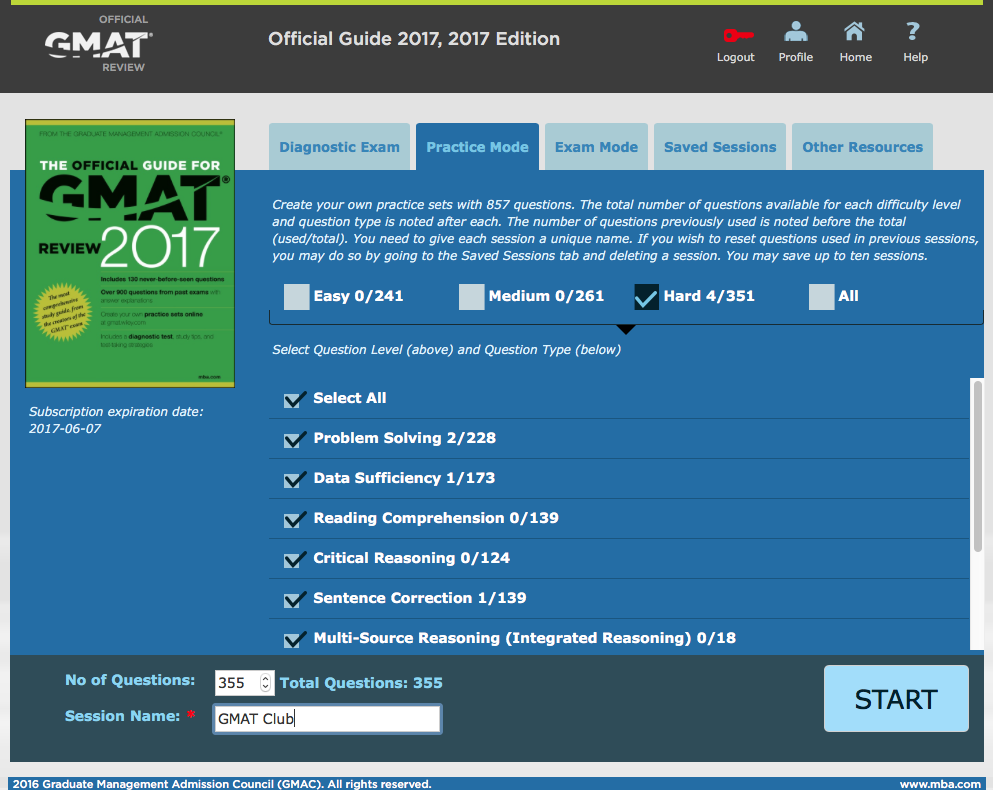Screen dimensions: 993x790
Task: Click the question type list scrollbar
Action: point(977,465)
